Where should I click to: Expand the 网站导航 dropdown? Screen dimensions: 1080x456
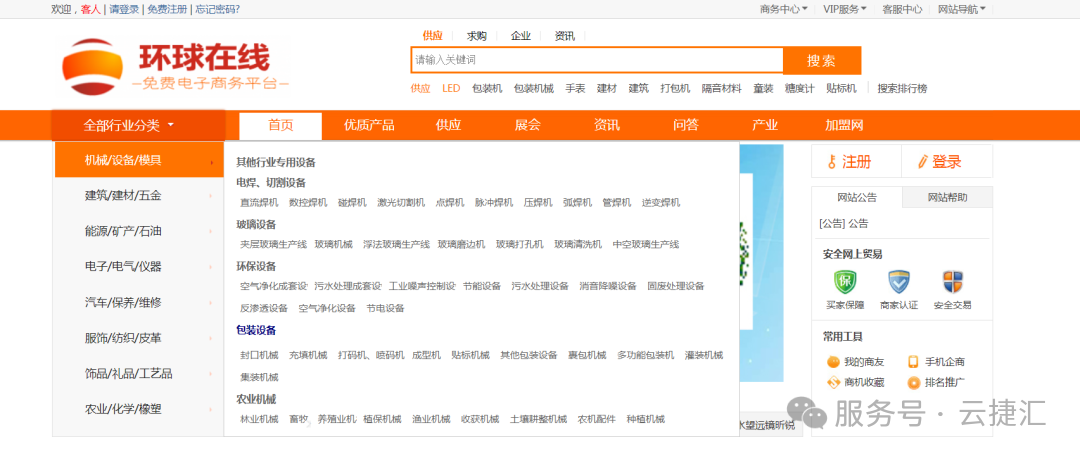point(961,9)
